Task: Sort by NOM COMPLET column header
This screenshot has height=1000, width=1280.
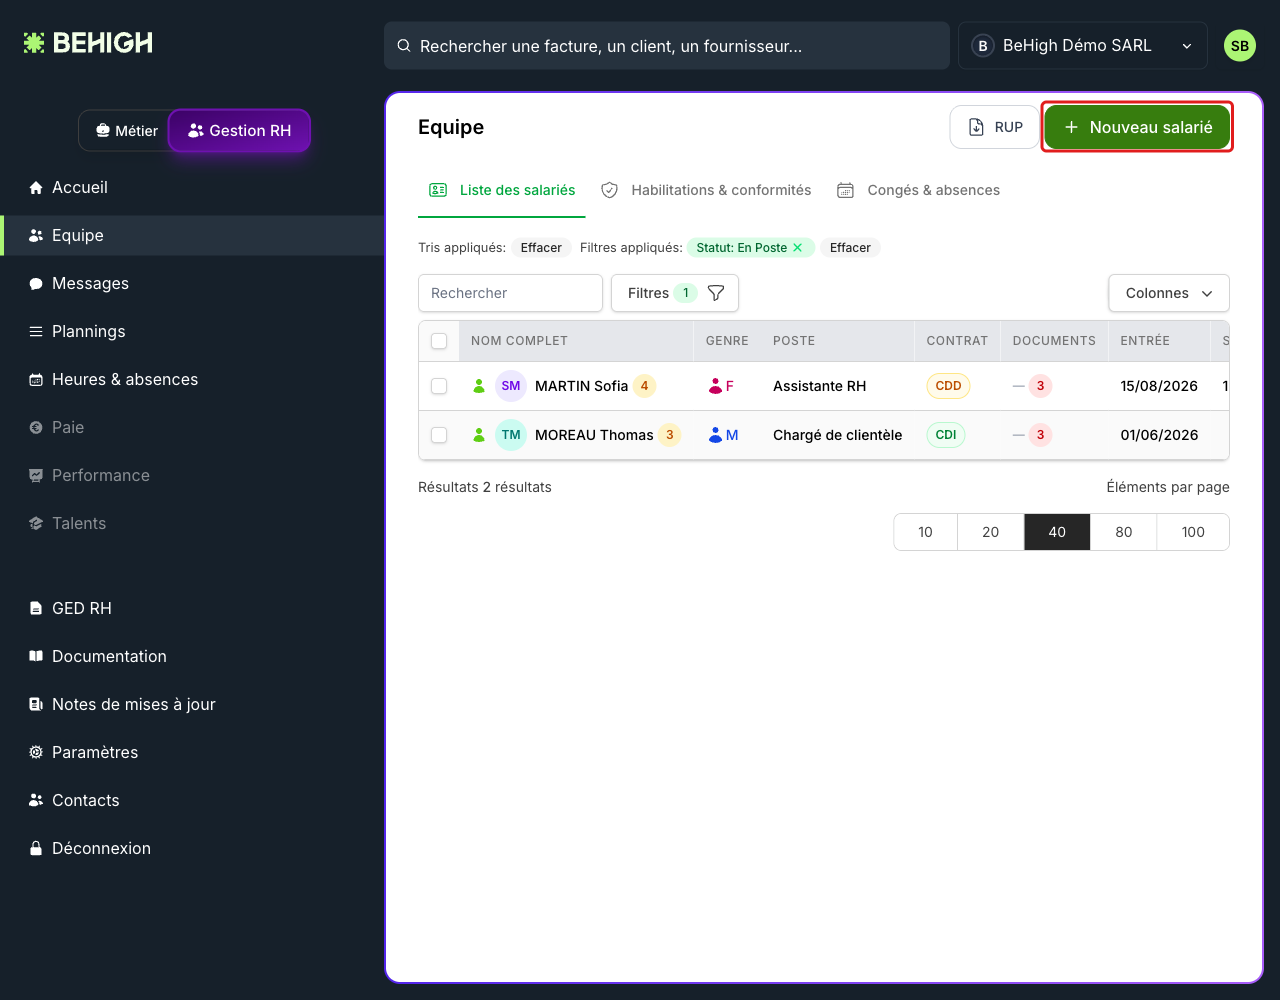Action: tap(519, 341)
